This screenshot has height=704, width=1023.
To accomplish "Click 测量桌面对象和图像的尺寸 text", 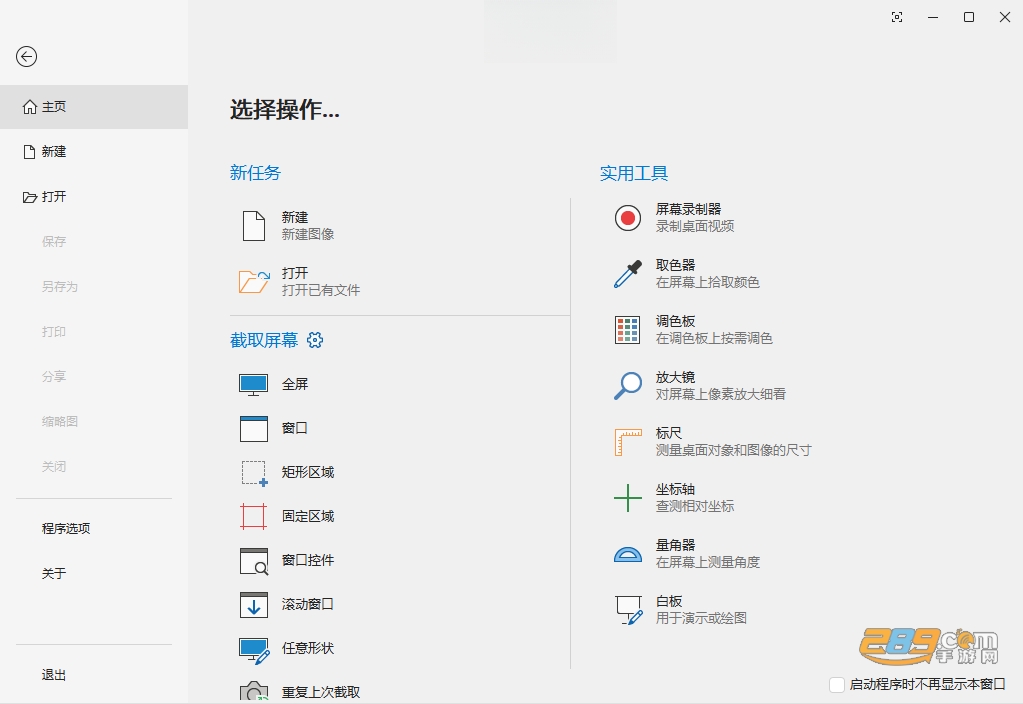I will click(733, 450).
